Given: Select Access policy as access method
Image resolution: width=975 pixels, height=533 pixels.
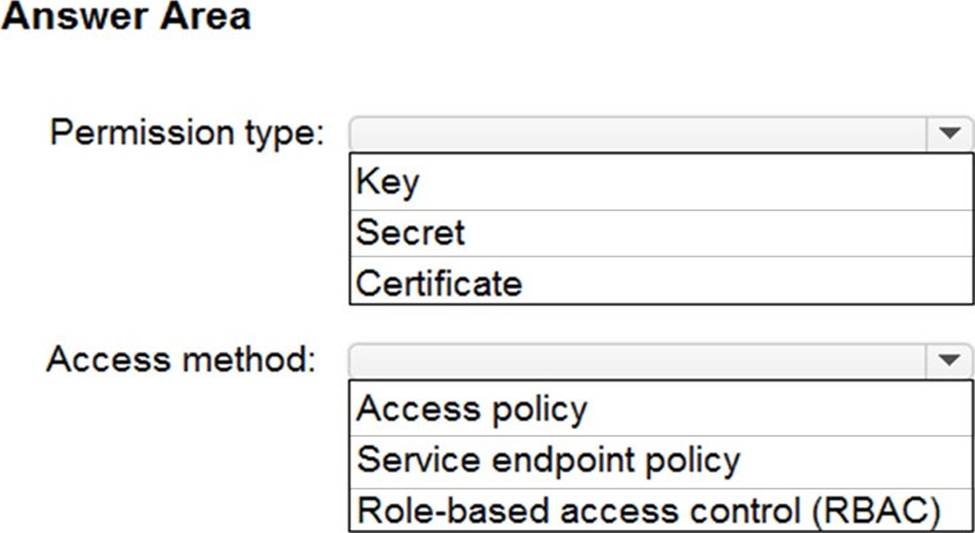Looking at the screenshot, I should coord(660,408).
